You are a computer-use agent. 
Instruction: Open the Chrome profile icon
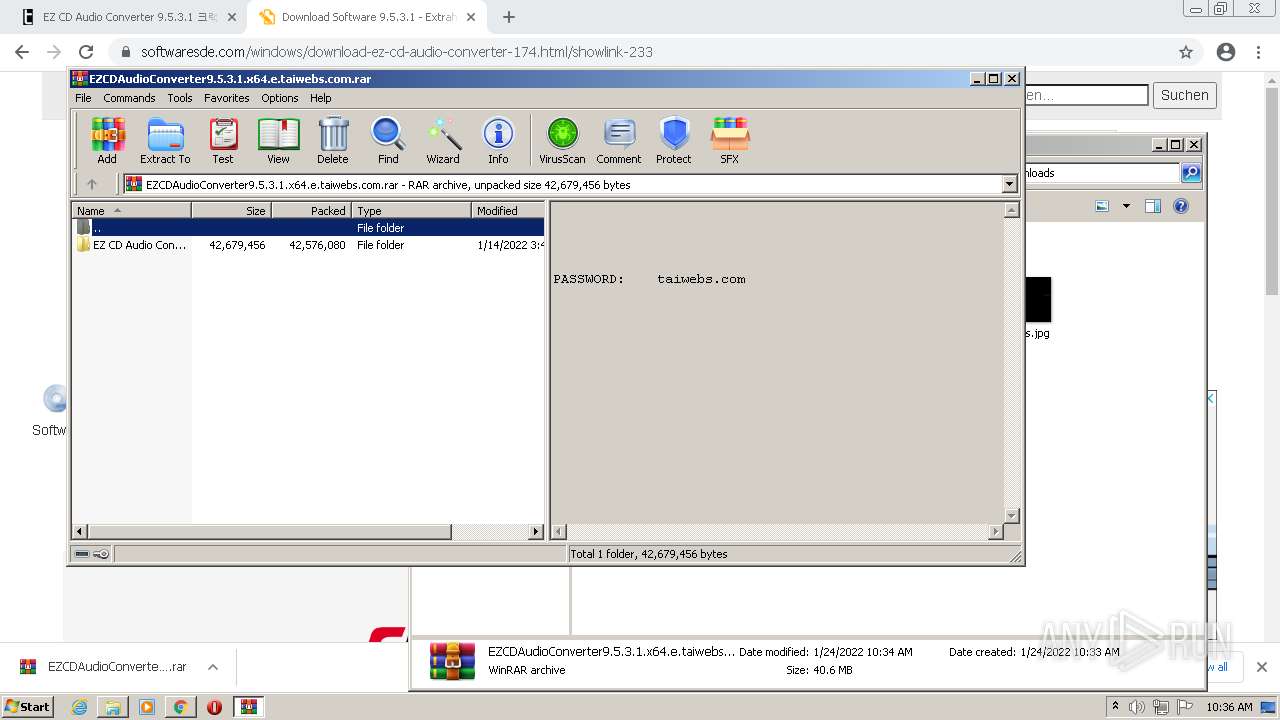(1226, 52)
